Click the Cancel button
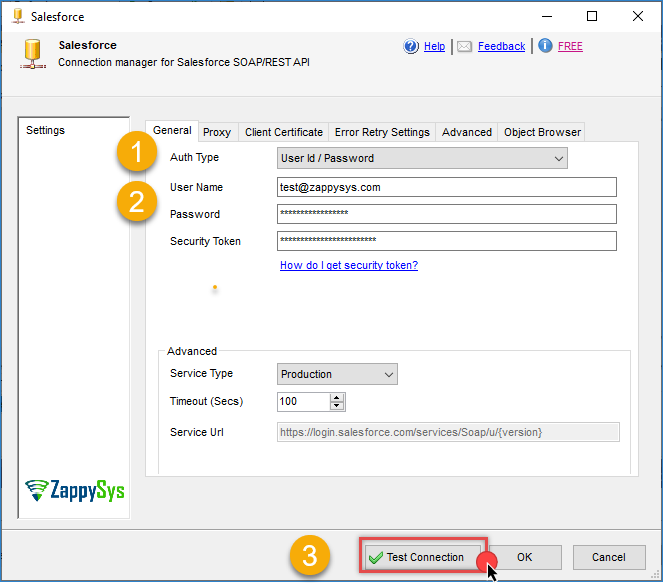 609,557
